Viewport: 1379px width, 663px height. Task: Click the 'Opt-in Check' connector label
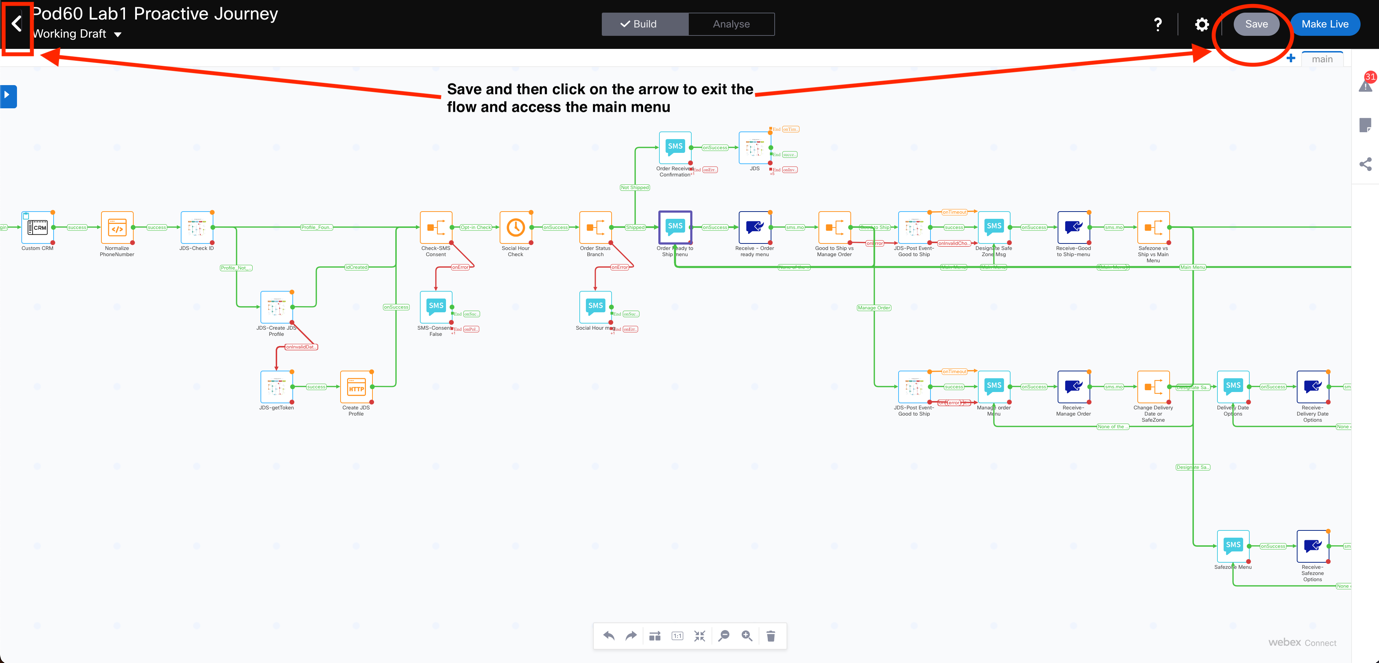pyautogui.click(x=476, y=228)
